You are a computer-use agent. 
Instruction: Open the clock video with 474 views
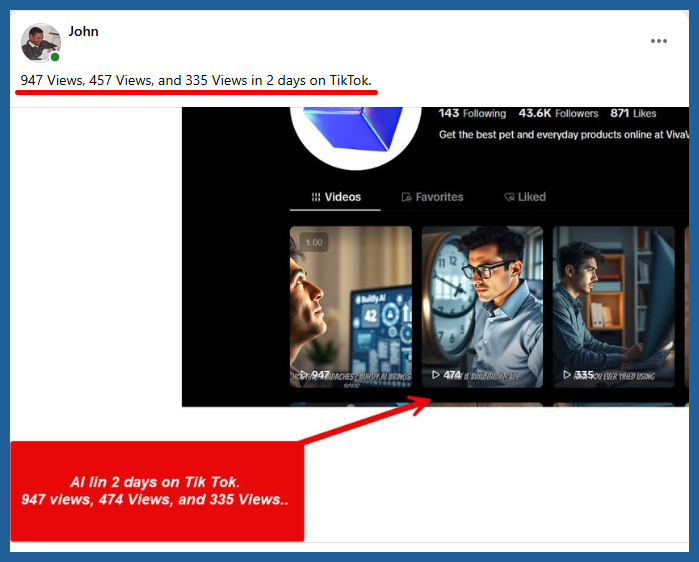[482, 305]
